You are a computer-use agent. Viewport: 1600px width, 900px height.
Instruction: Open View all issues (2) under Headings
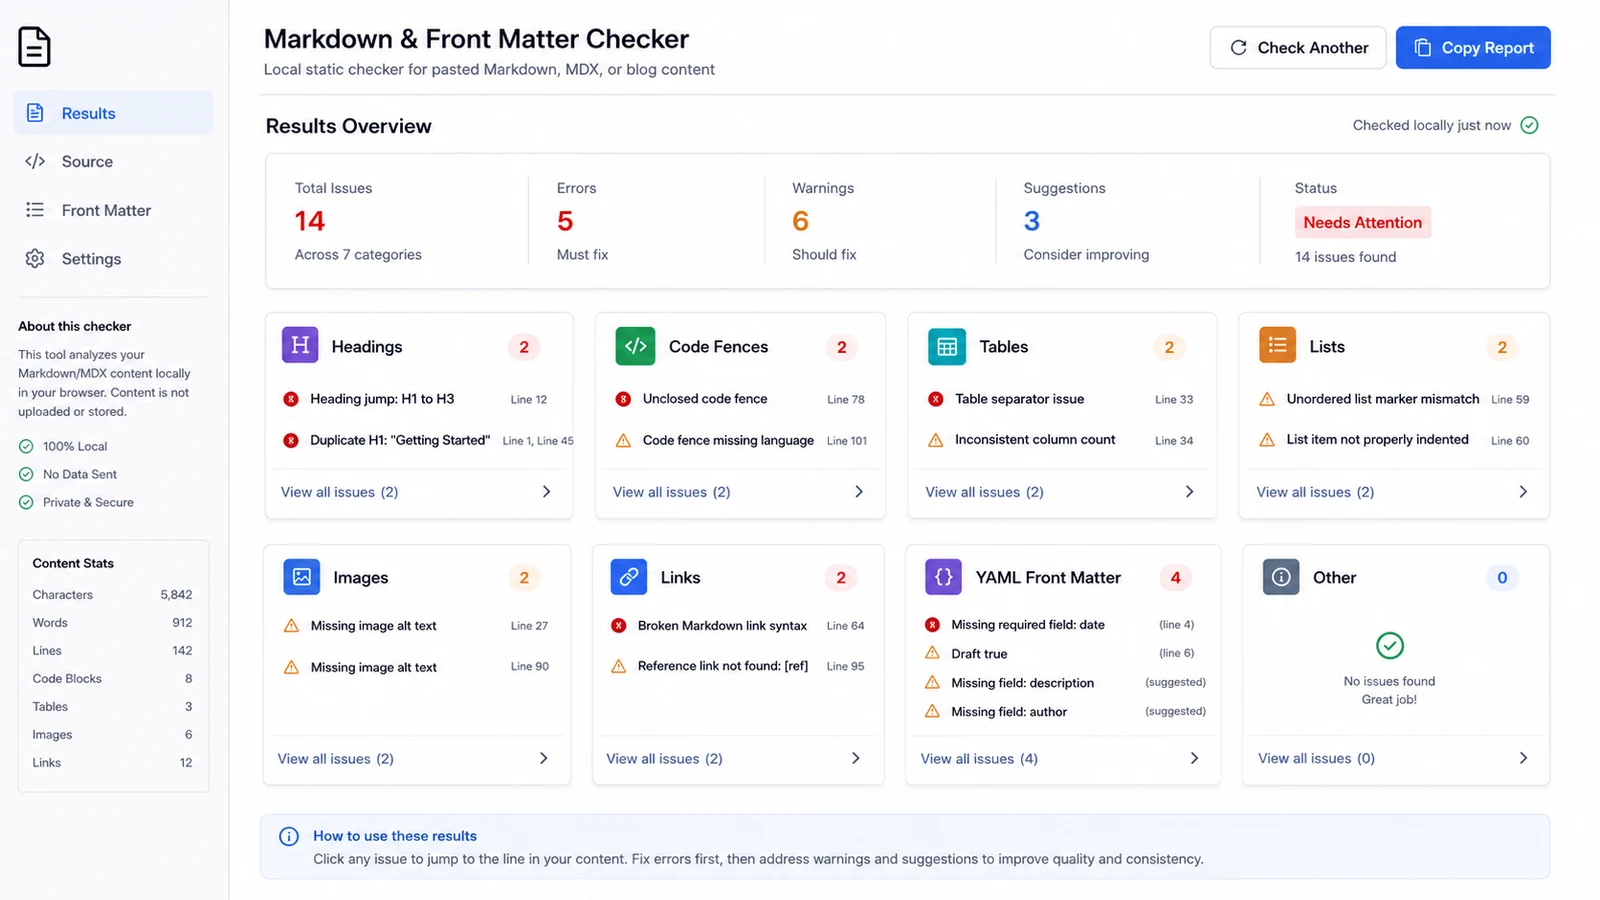point(340,492)
